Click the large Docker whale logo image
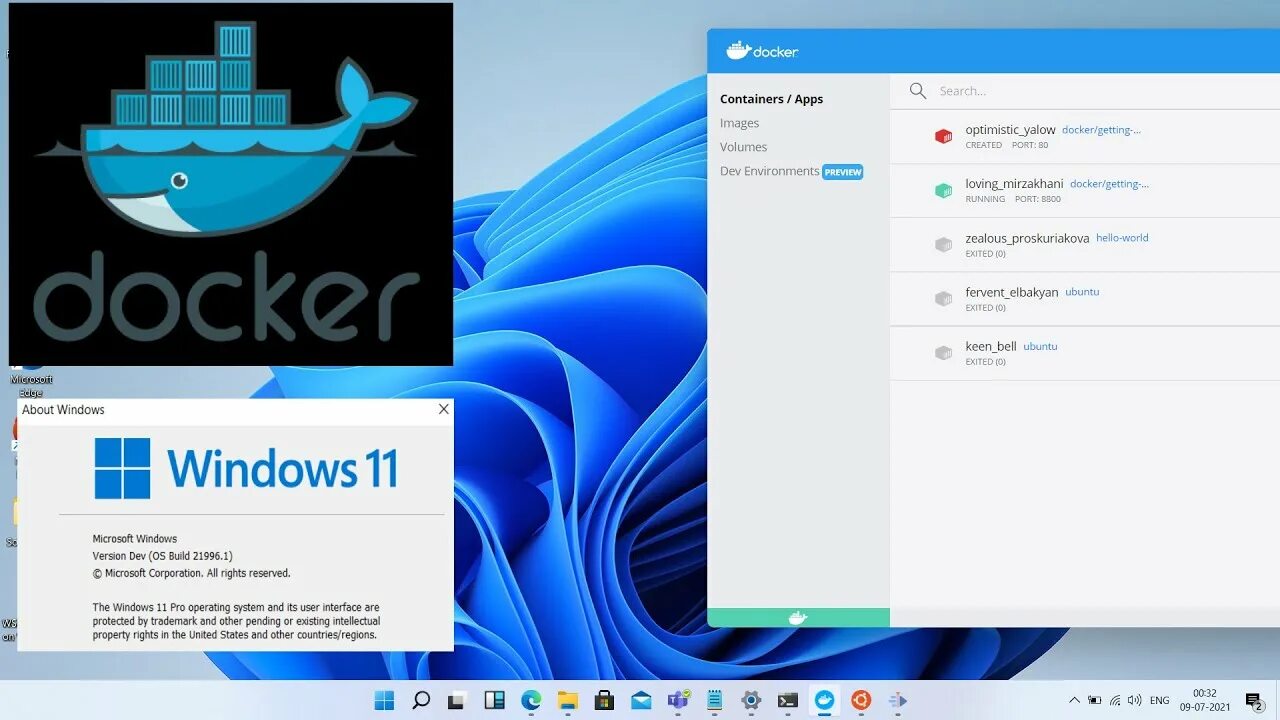This screenshot has height=720, width=1280. [231, 184]
